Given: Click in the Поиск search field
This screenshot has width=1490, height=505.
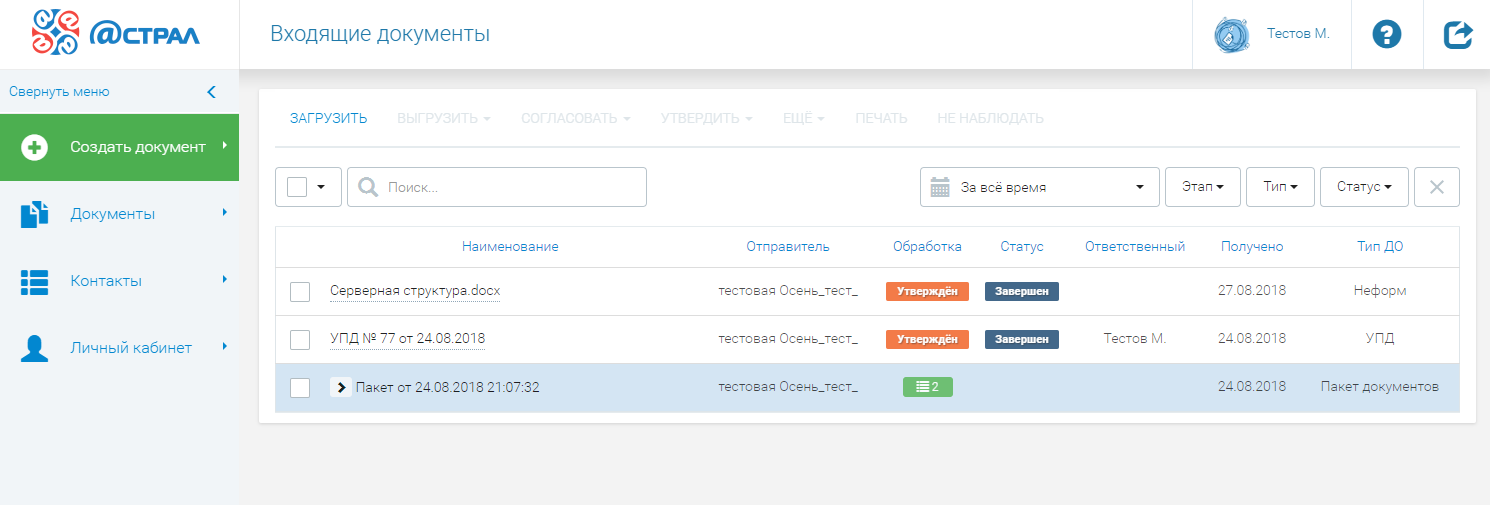Looking at the screenshot, I should (497, 187).
